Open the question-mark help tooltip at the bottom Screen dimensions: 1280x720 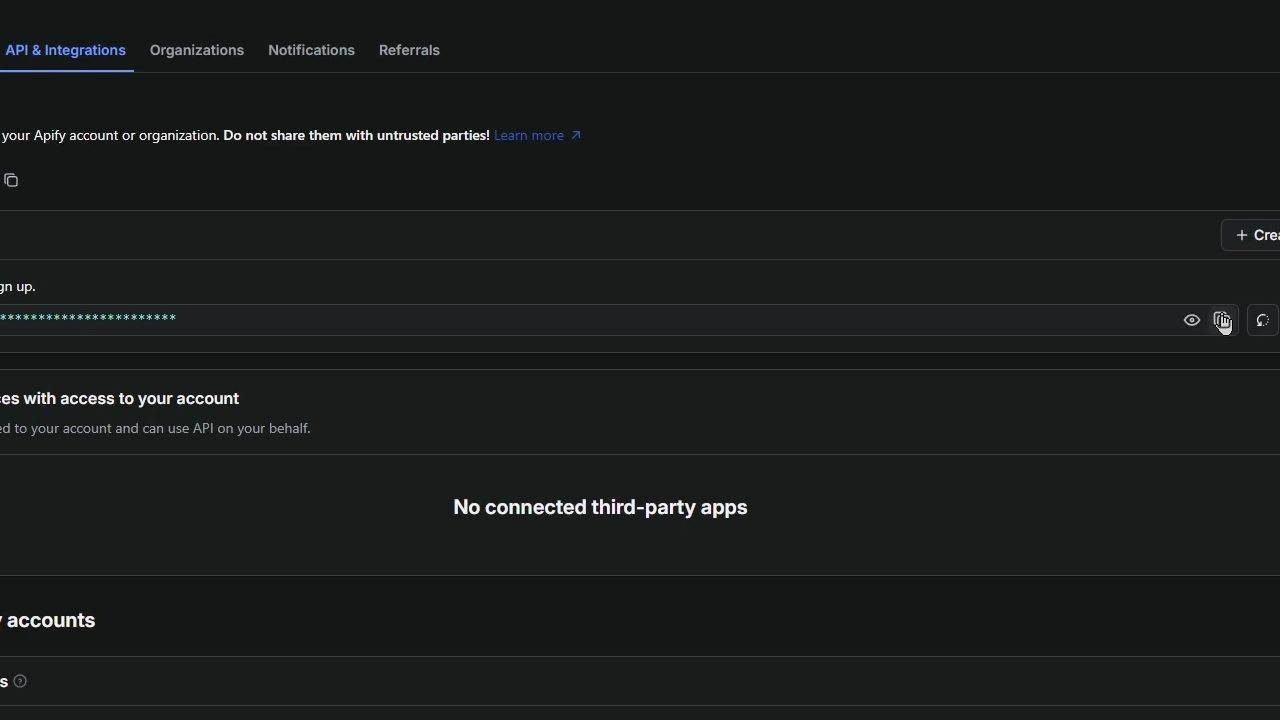20,681
